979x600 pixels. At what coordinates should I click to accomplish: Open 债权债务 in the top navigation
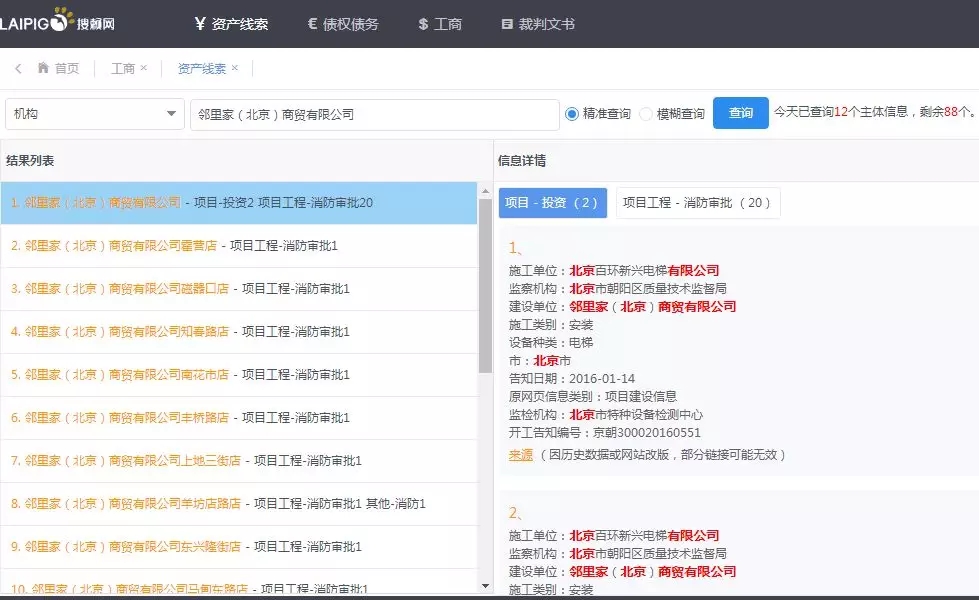pyautogui.click(x=342, y=24)
